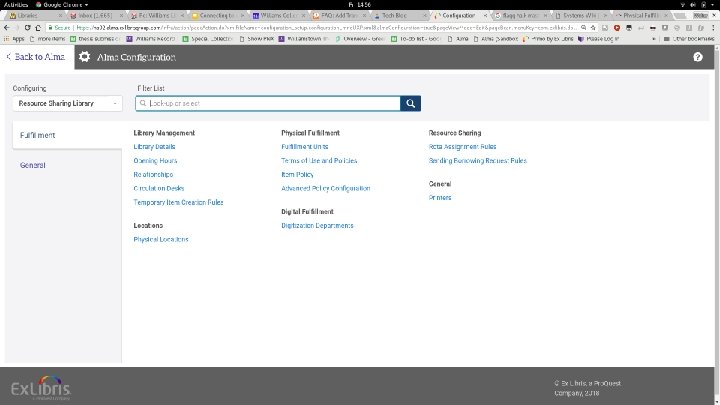Bookmark this page with the star icon

click(x=593, y=28)
